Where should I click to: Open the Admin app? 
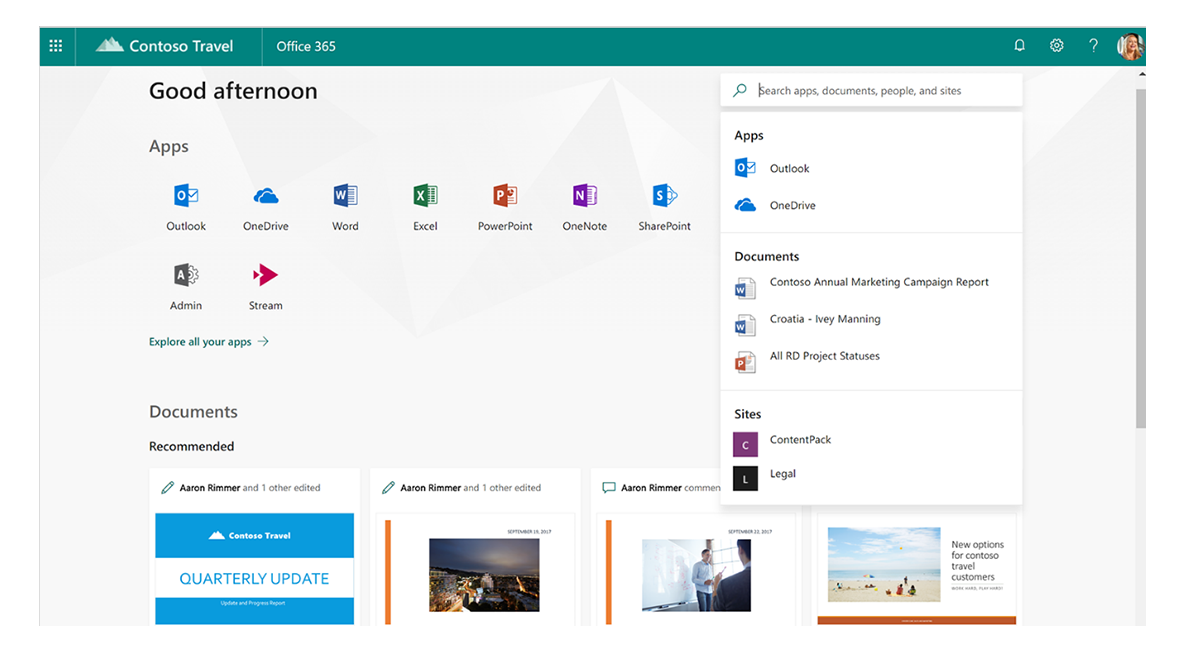tap(186, 286)
